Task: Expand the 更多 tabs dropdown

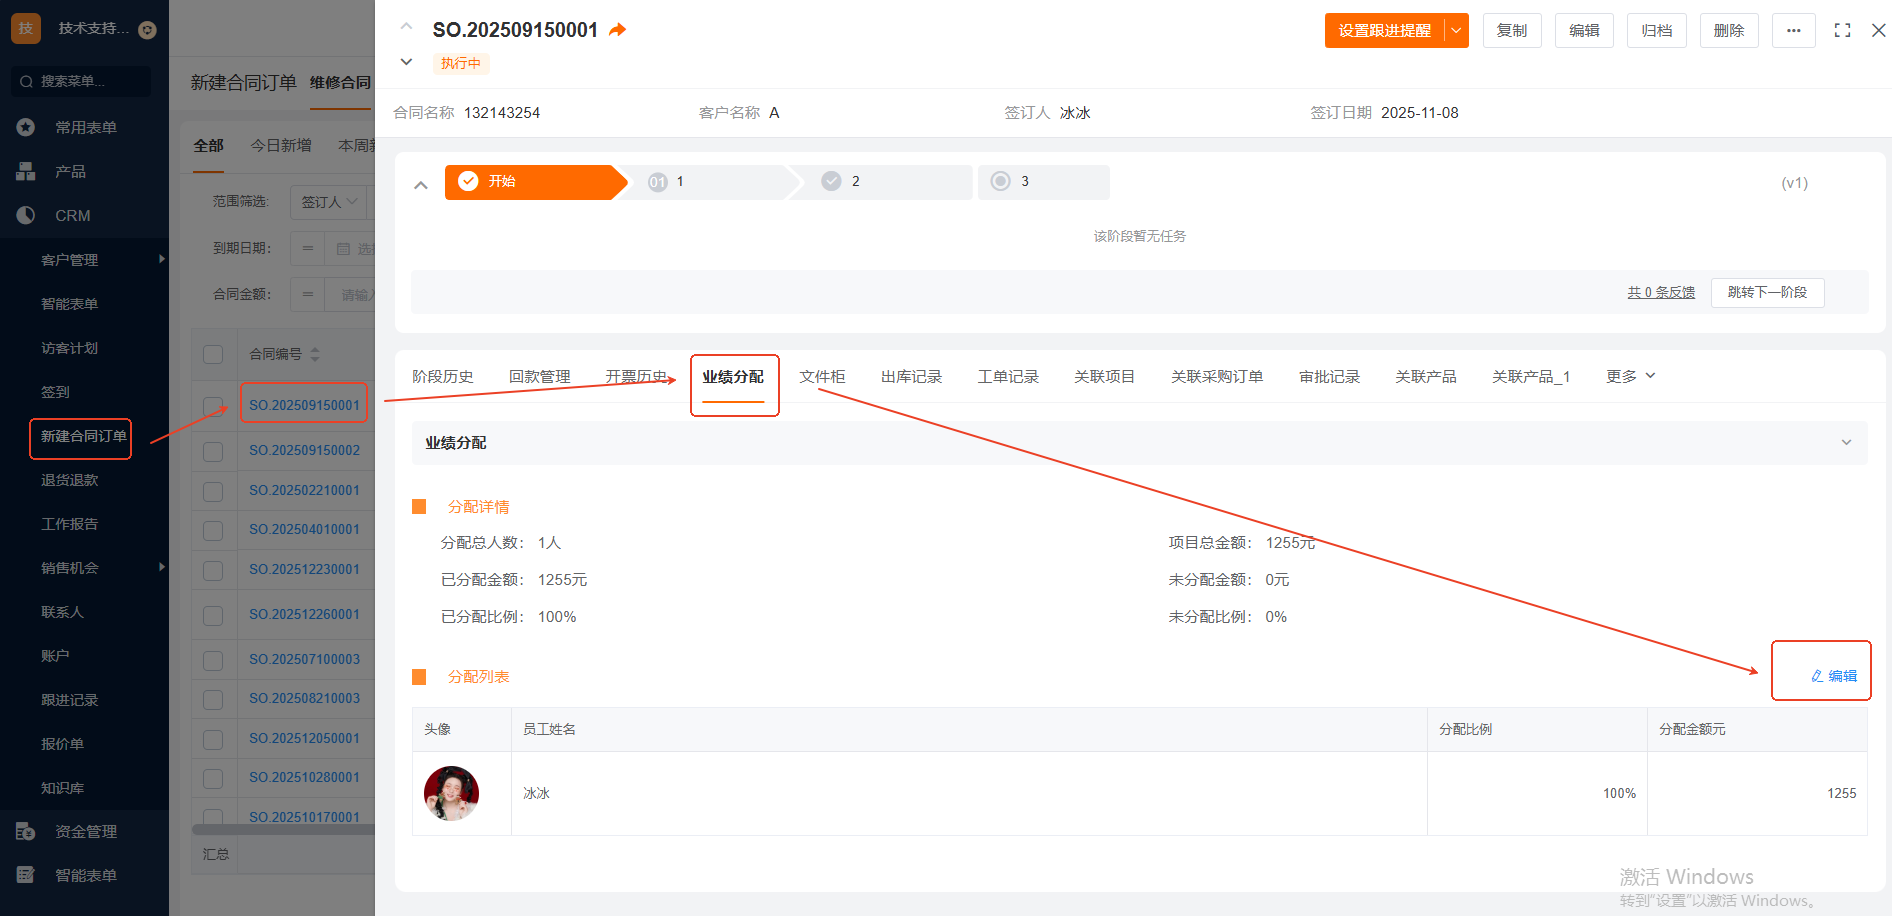Action: [1631, 376]
